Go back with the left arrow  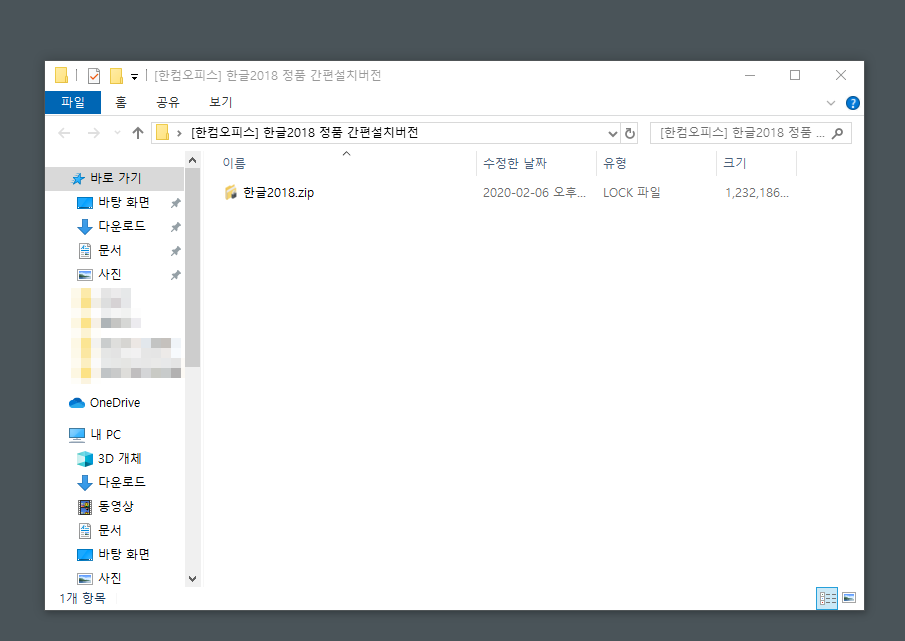click(64, 133)
